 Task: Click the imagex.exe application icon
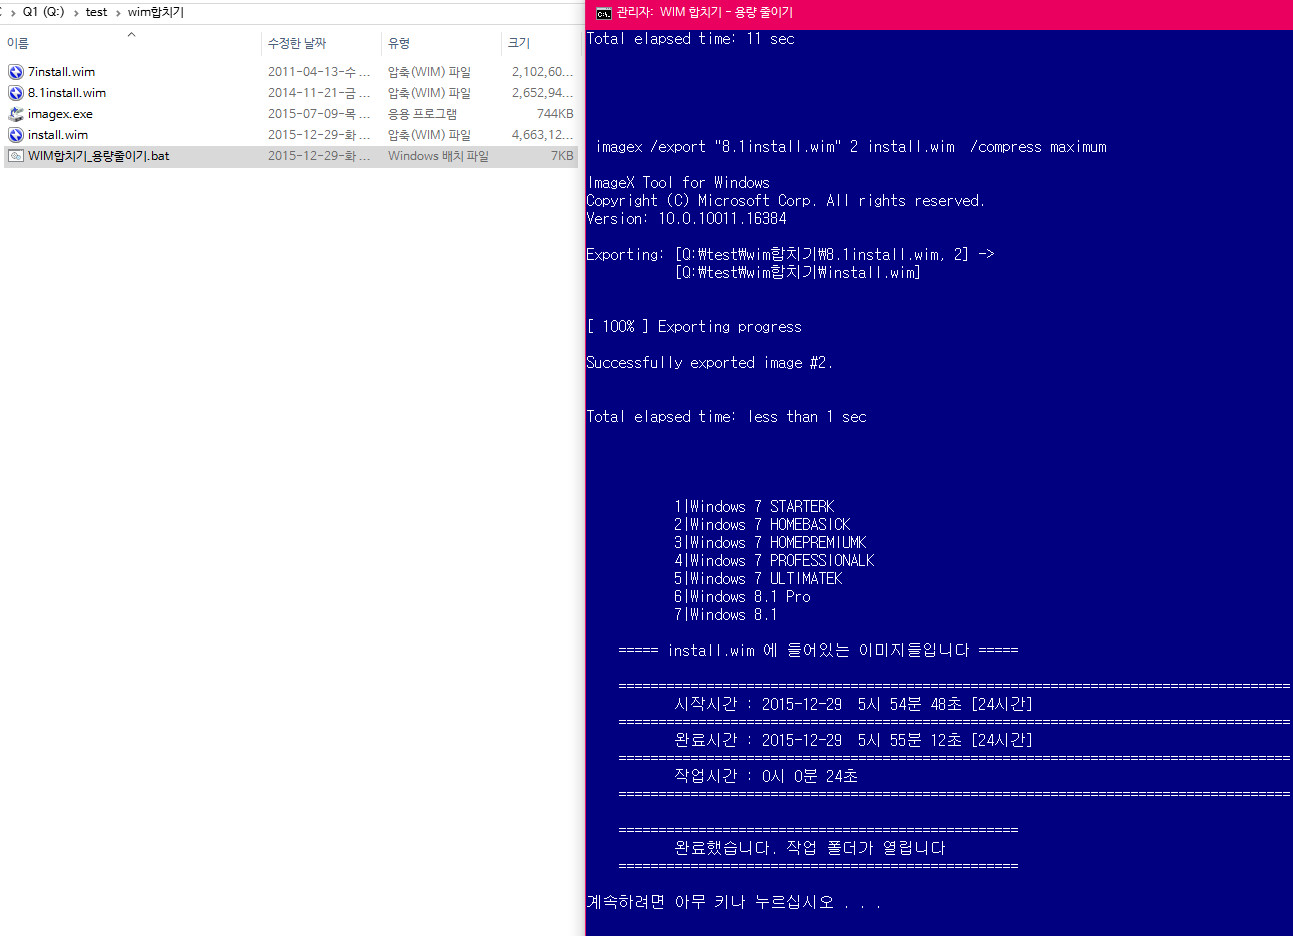(x=16, y=114)
